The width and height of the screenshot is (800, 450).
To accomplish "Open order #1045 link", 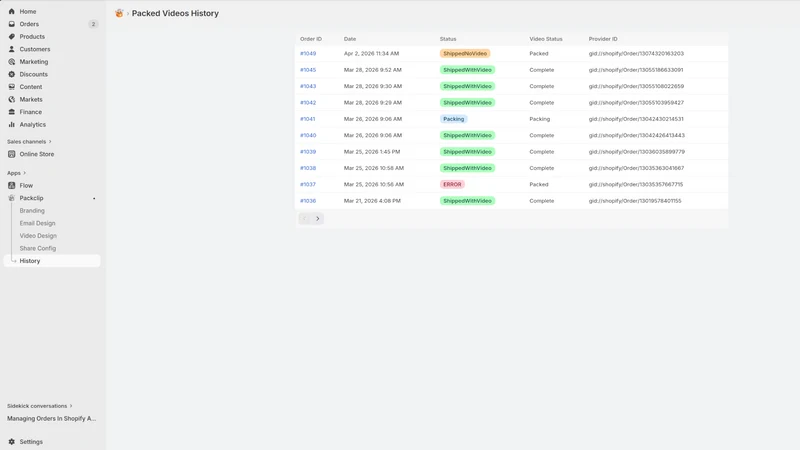I will coord(308,70).
